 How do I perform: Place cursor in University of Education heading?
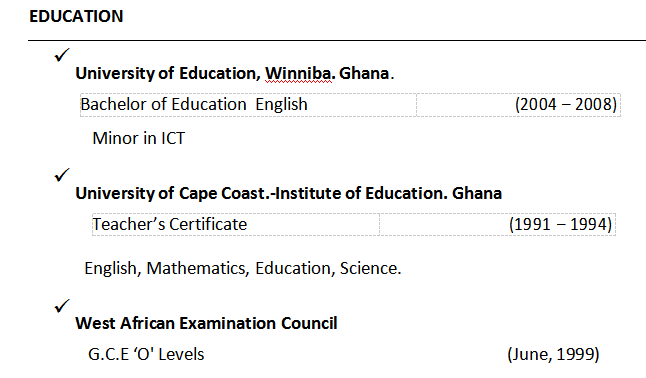tap(234, 73)
